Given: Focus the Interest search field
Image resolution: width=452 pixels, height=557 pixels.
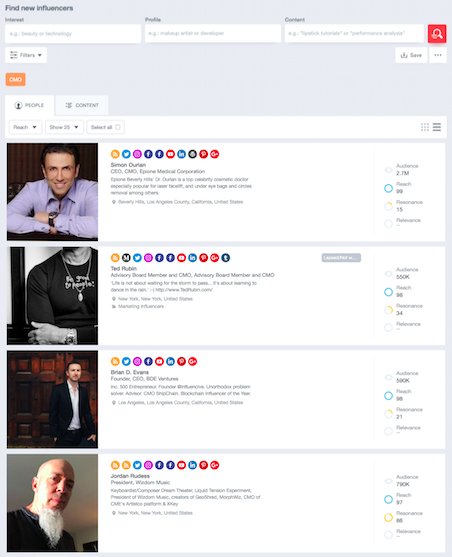Looking at the screenshot, I should 73,33.
